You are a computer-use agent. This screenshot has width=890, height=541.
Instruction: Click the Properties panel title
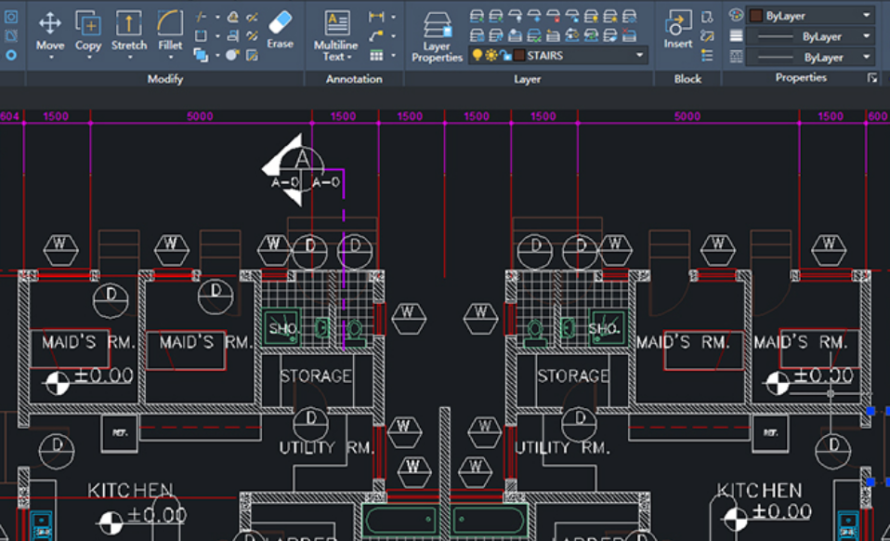coord(801,78)
